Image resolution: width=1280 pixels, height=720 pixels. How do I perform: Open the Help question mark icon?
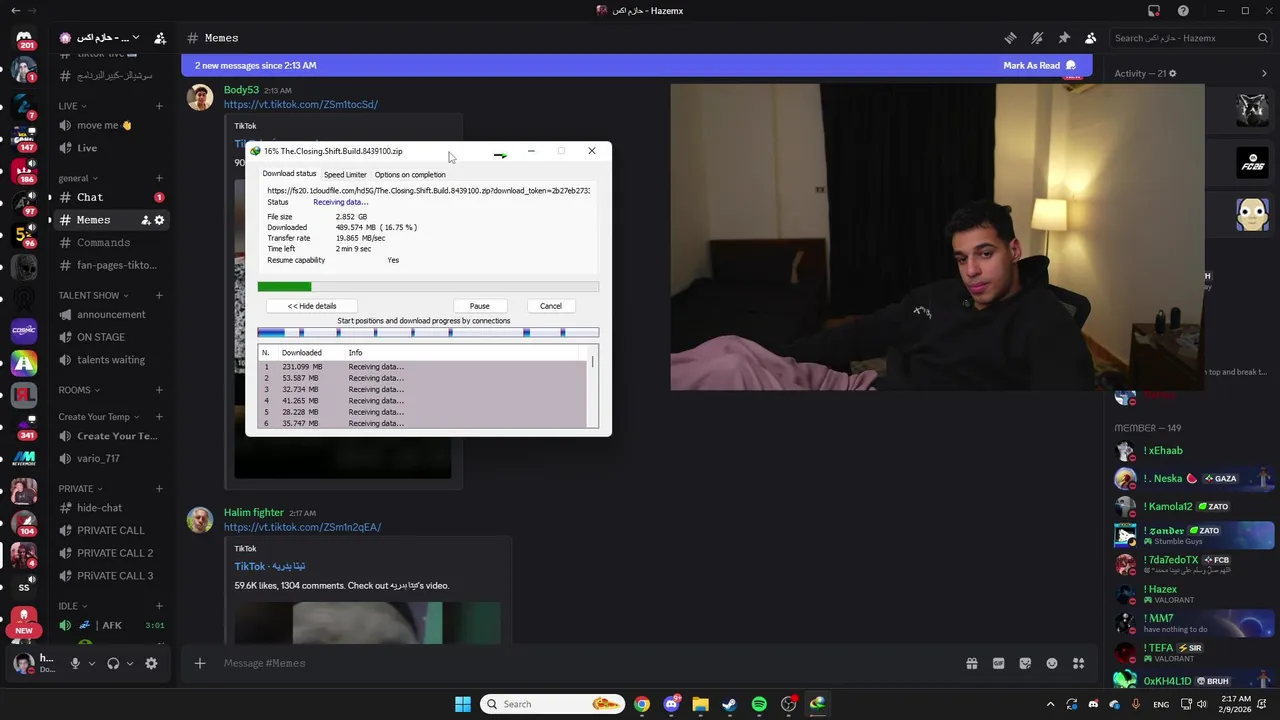click(1184, 11)
